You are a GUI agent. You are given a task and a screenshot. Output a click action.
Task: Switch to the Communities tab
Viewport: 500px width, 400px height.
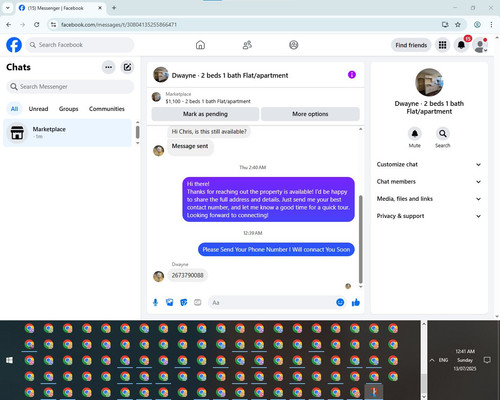tap(107, 109)
